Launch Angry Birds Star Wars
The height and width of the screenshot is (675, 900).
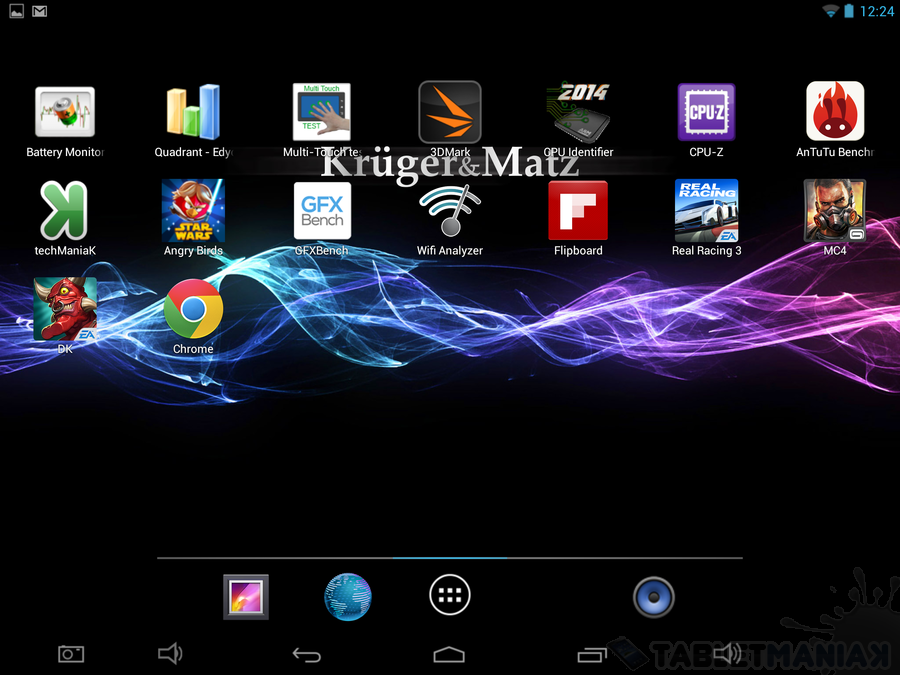point(193,211)
